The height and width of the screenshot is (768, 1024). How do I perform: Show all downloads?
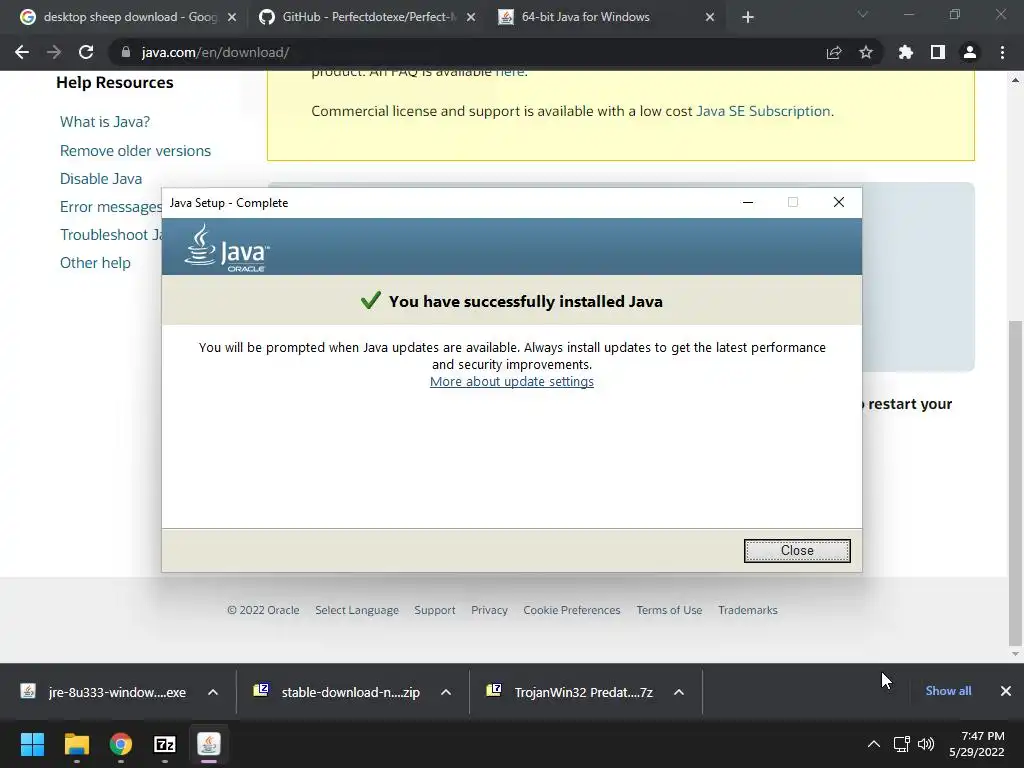[948, 691]
